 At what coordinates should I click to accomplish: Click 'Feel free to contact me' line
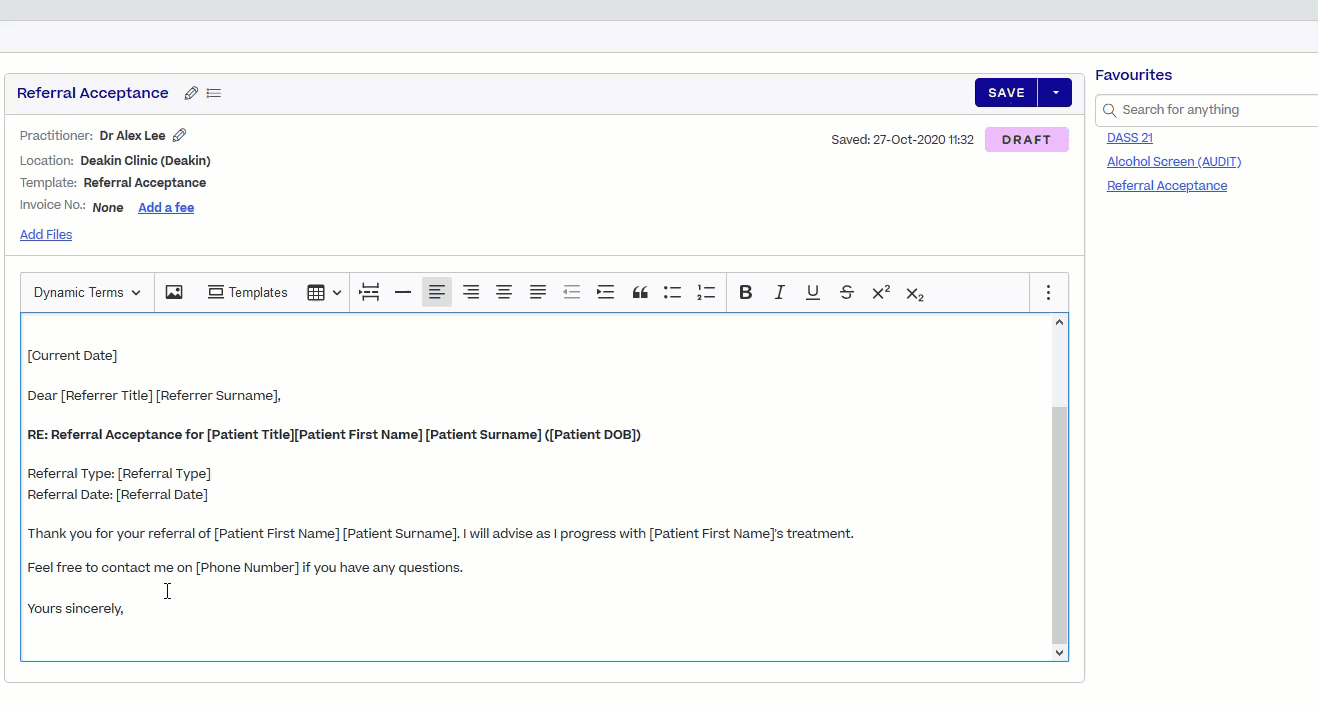(x=245, y=568)
